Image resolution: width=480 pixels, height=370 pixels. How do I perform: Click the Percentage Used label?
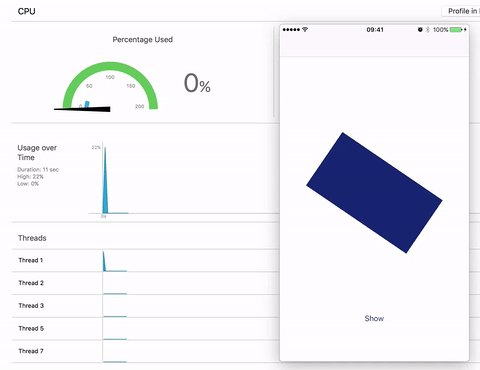pyautogui.click(x=143, y=40)
